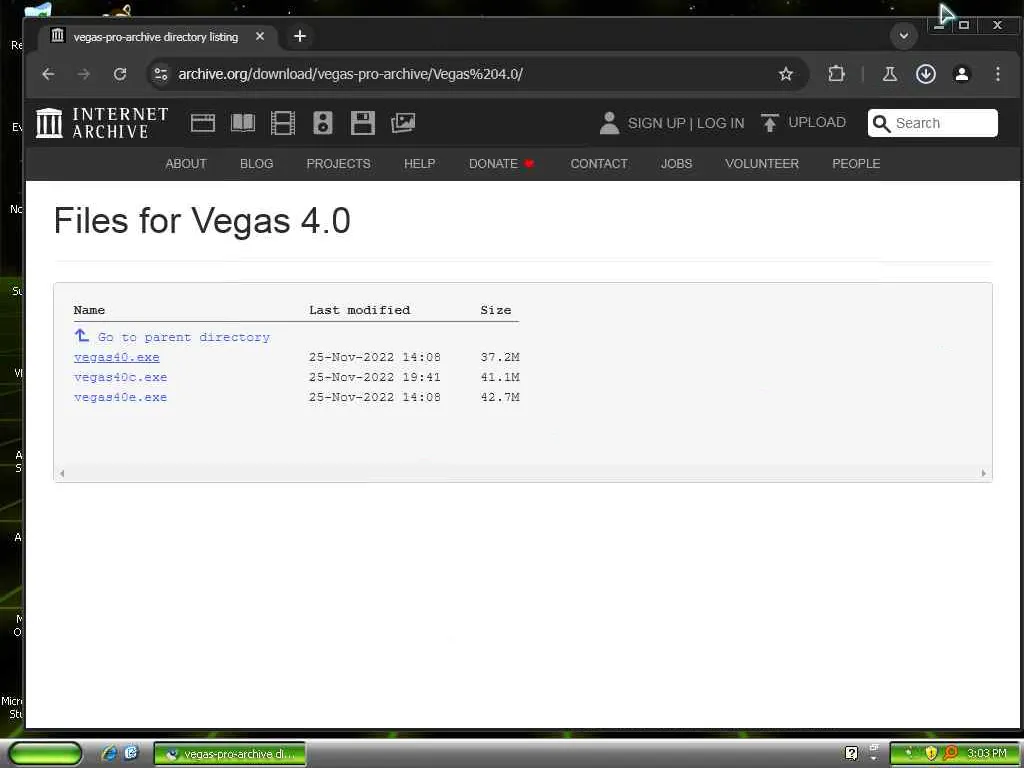This screenshot has height=768, width=1024.
Task: Click the help question mark tray icon
Action: (x=851, y=754)
